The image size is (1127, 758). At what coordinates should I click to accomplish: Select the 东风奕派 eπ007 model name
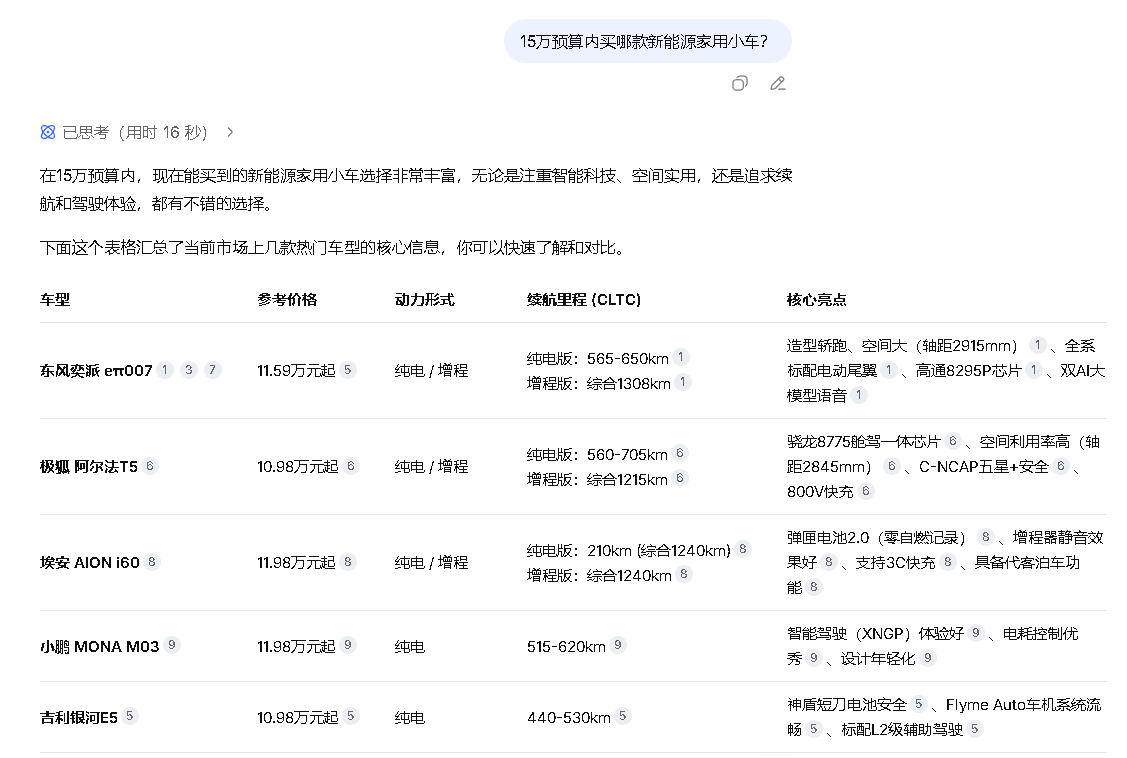(x=96, y=371)
